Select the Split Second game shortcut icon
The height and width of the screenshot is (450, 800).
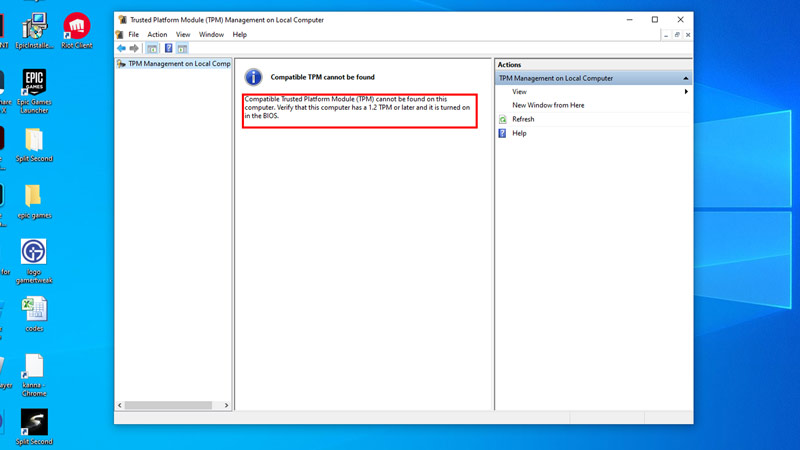(34, 427)
